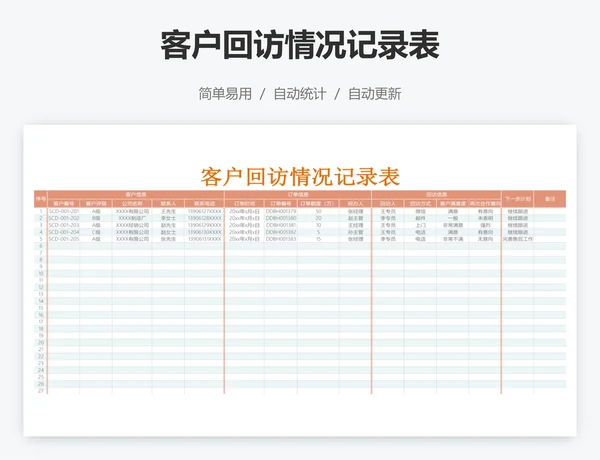Select the 公司名称 column header
600x460 pixels.
132,204
